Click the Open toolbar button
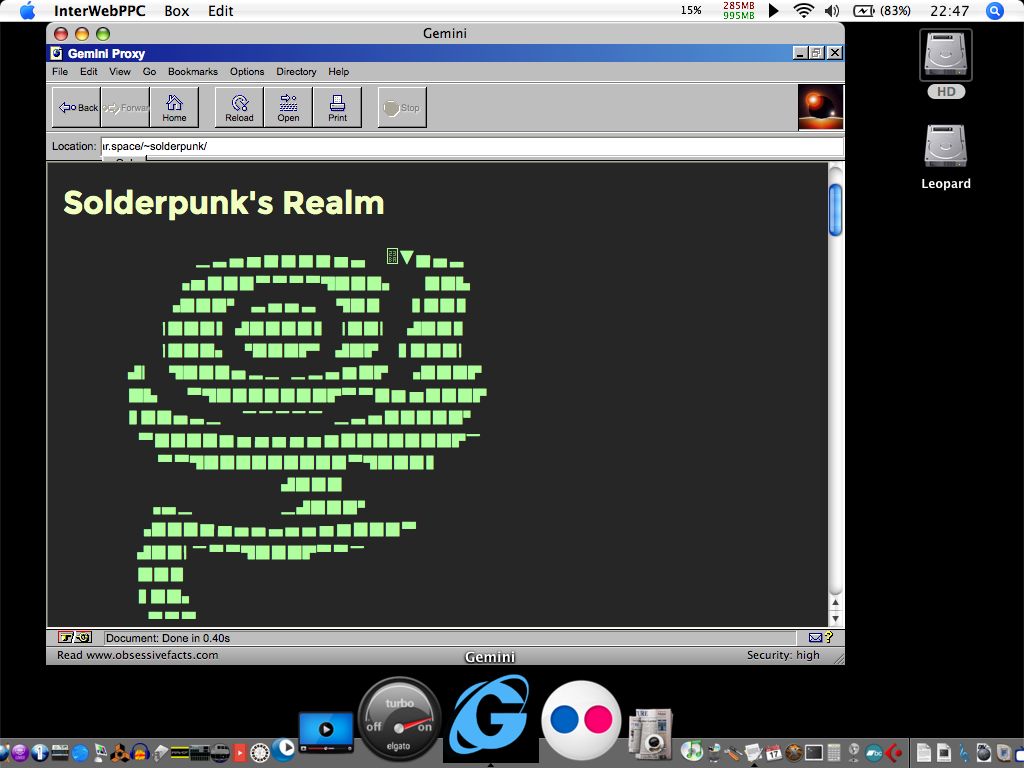Screen dimensions: 1024x768 288,107
